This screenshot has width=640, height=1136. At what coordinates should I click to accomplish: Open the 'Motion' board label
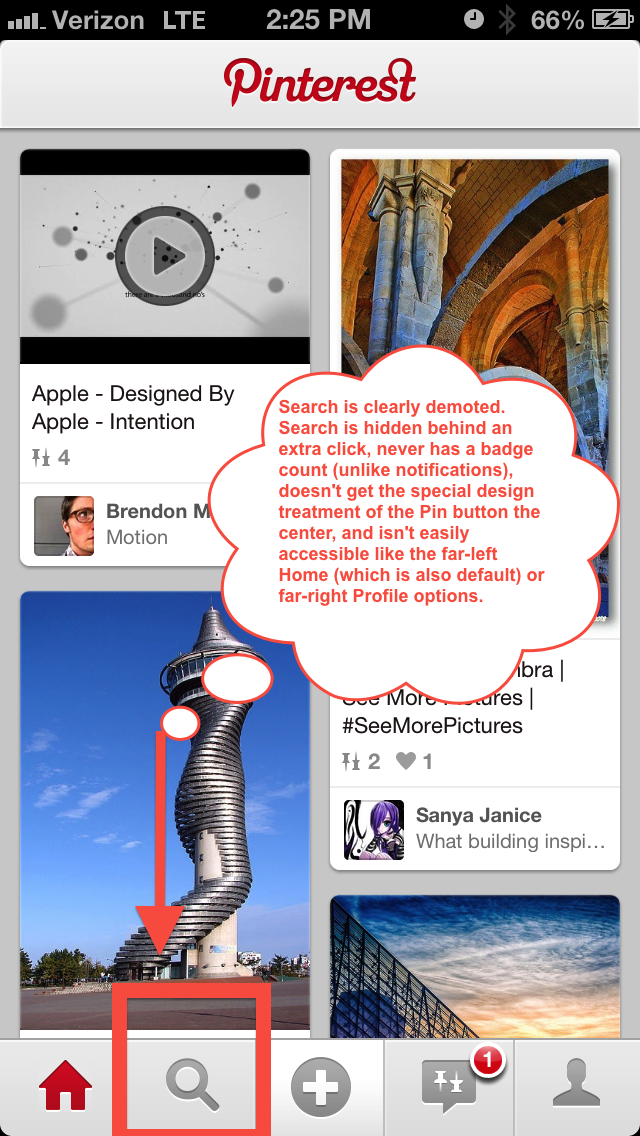point(137,538)
